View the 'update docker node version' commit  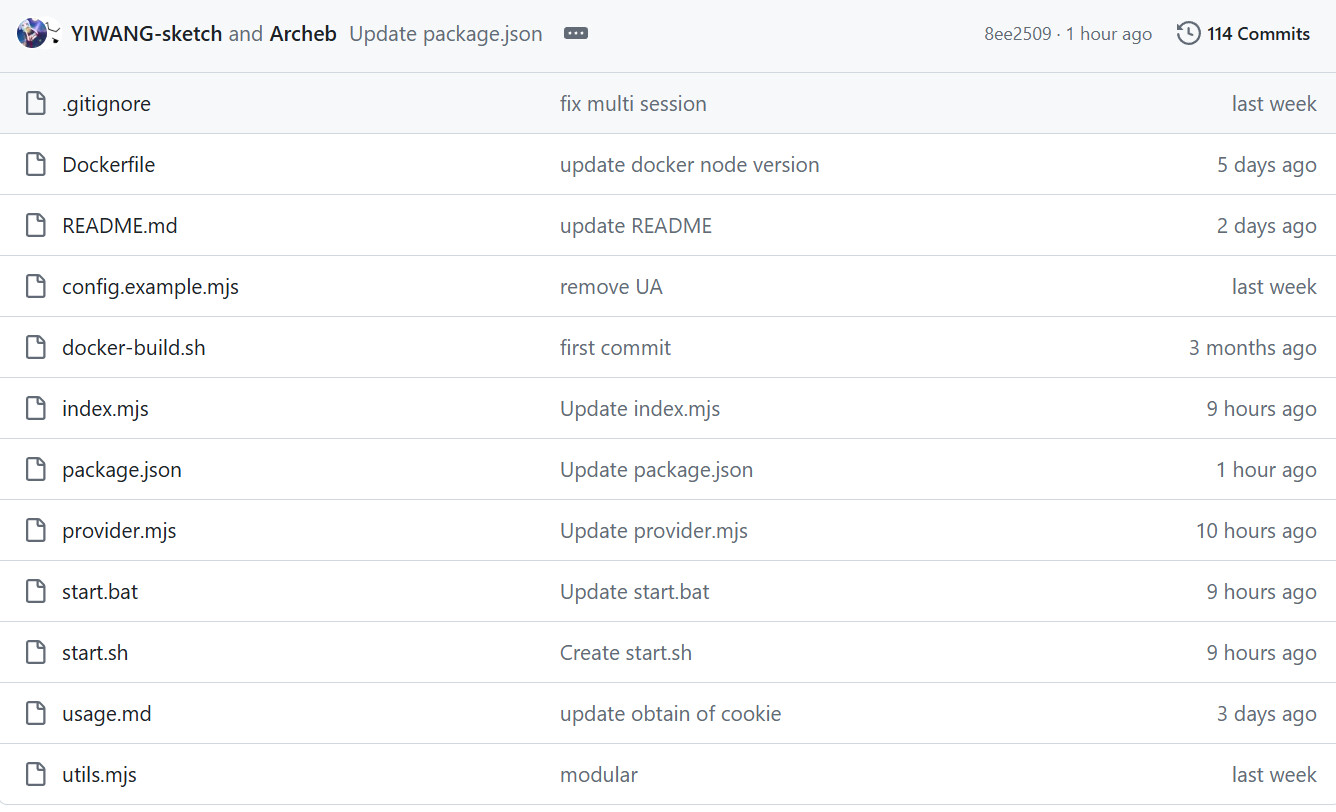coord(689,164)
